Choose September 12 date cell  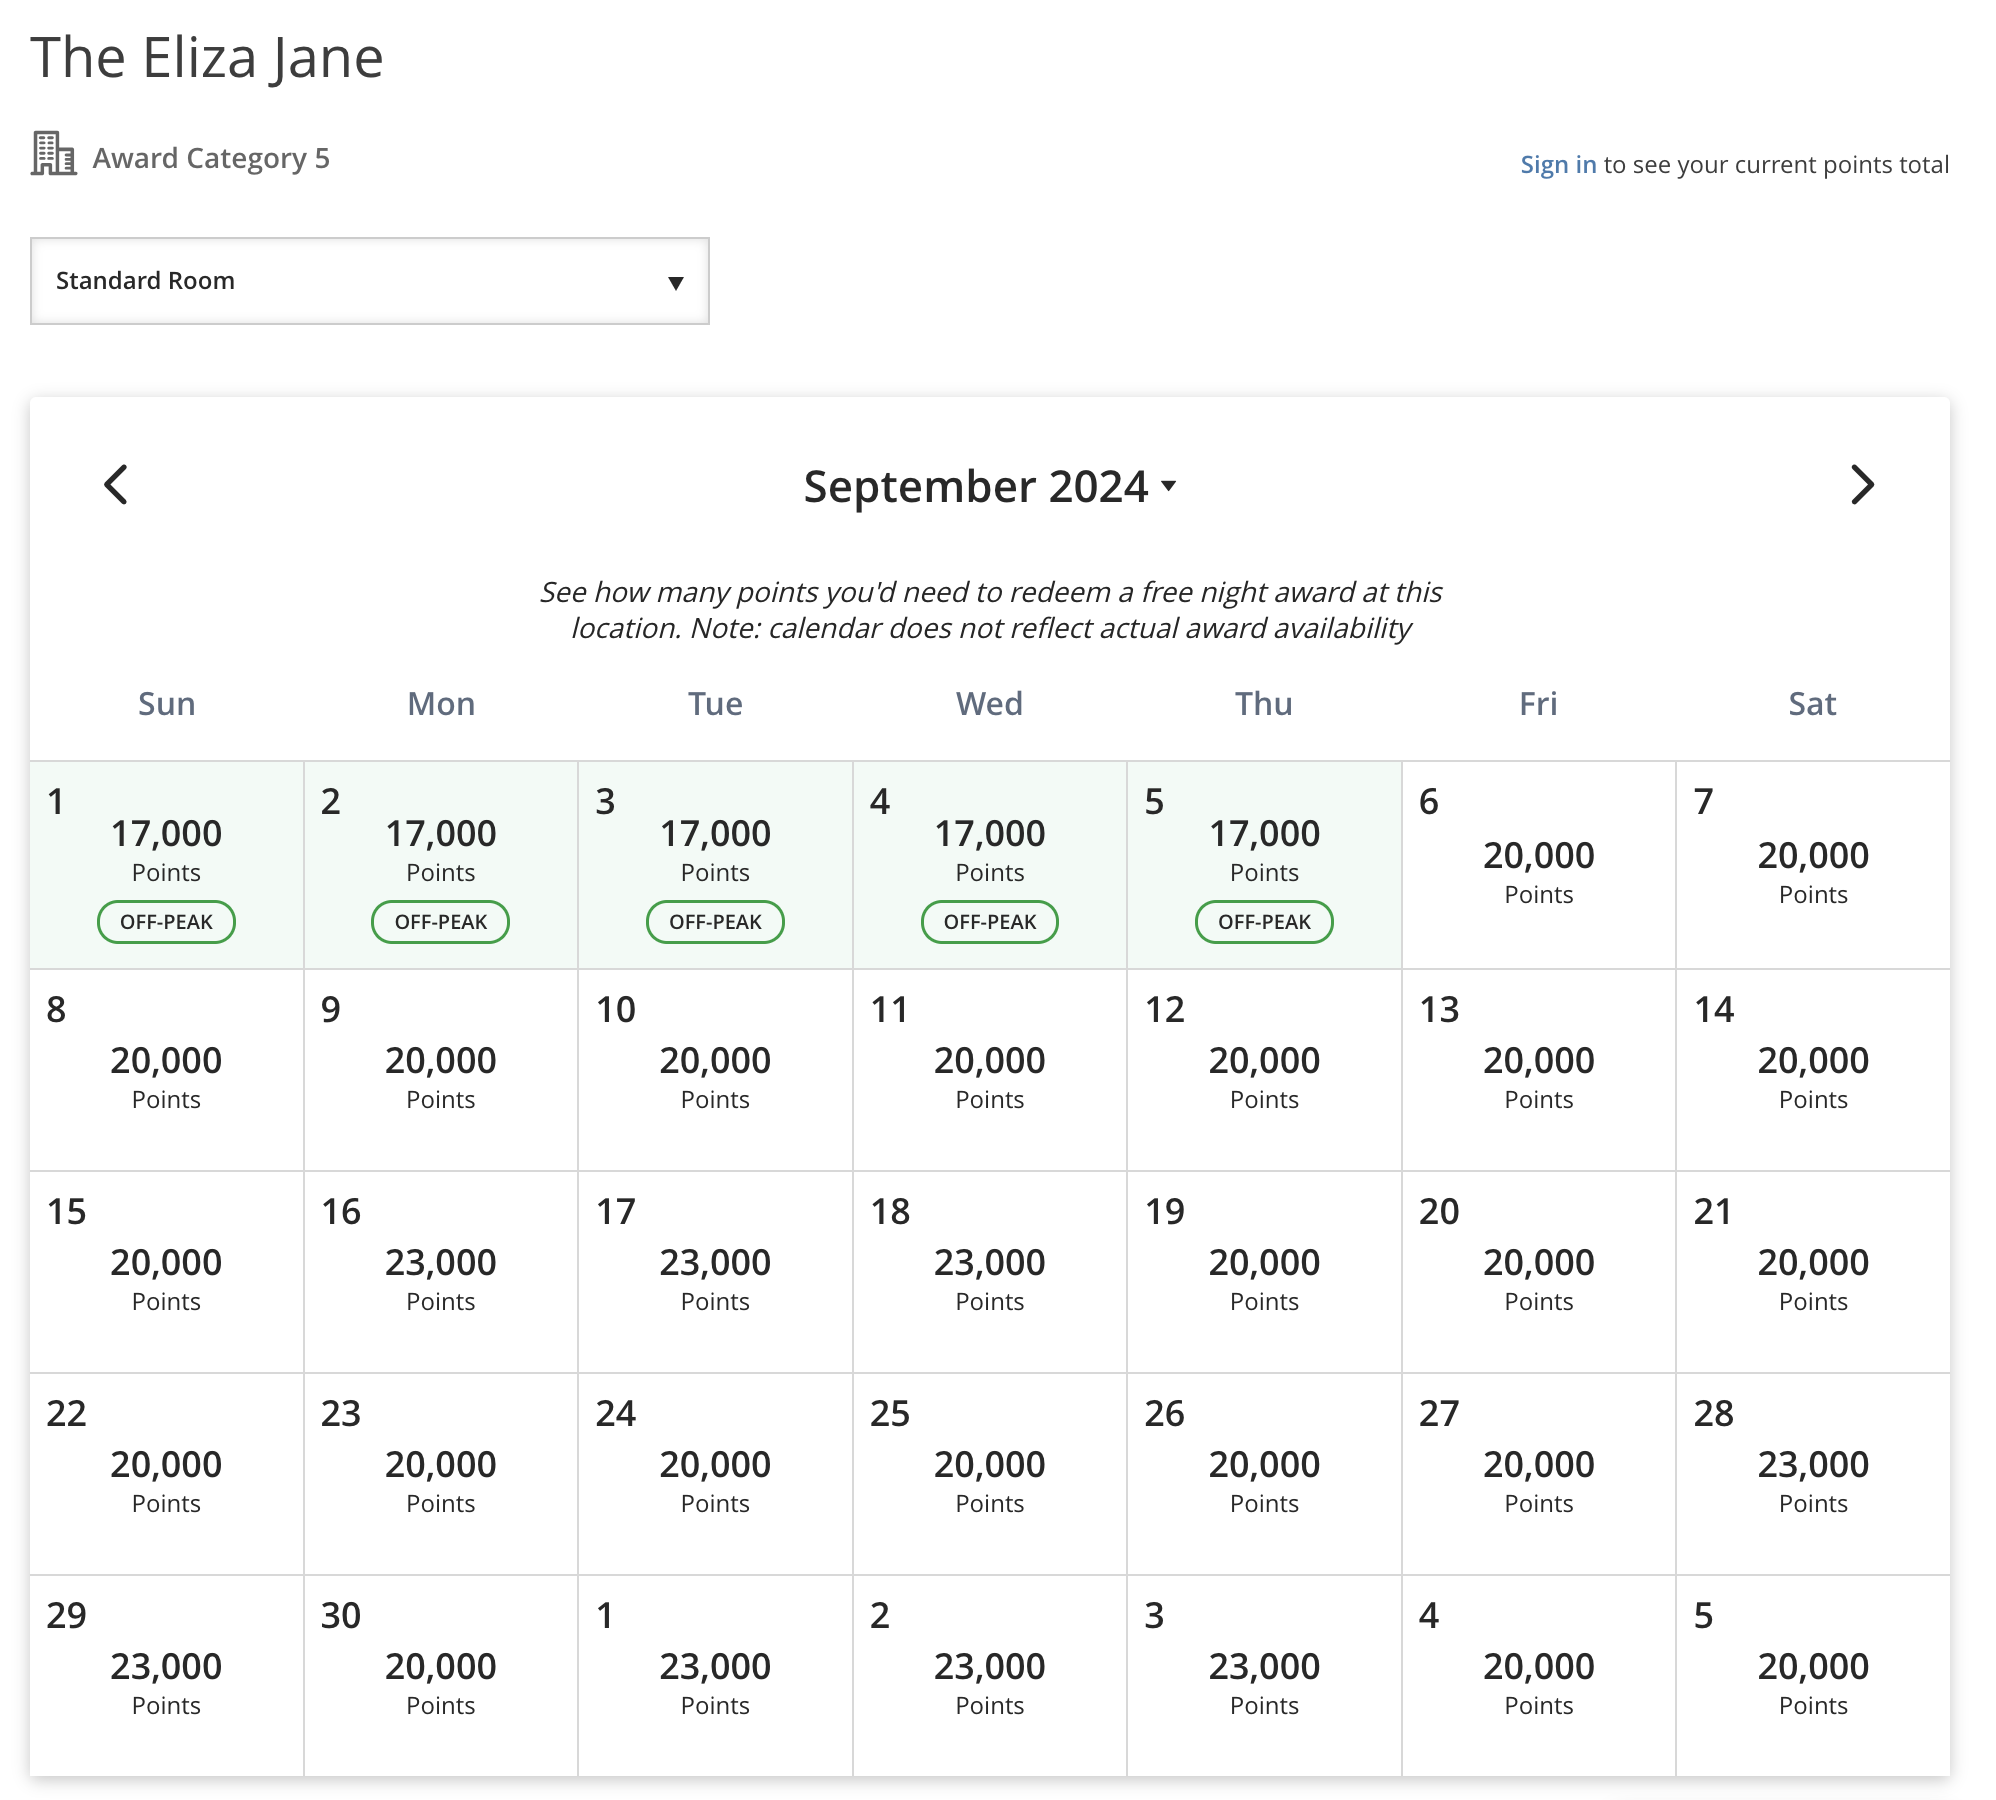tap(1265, 1070)
